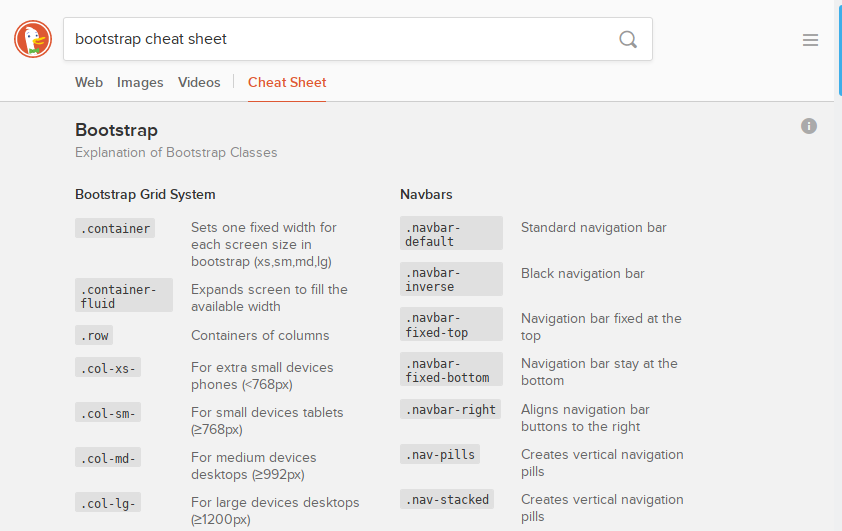
Task: Open the Images tab
Action: click(140, 83)
